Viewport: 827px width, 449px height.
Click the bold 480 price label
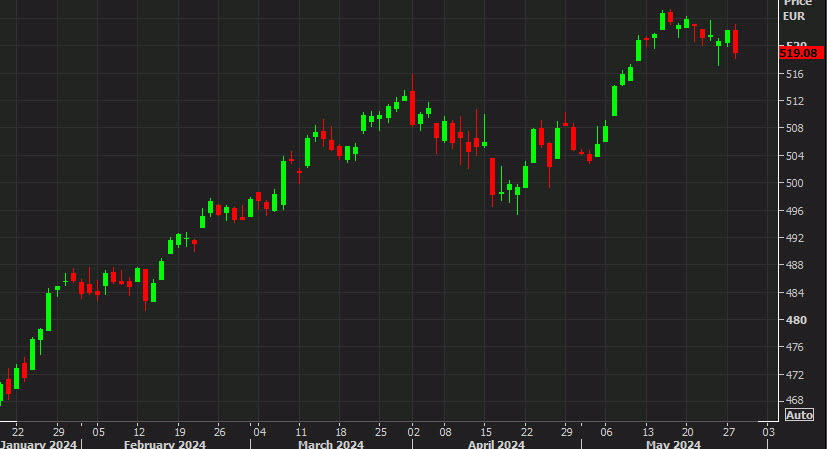coord(796,320)
